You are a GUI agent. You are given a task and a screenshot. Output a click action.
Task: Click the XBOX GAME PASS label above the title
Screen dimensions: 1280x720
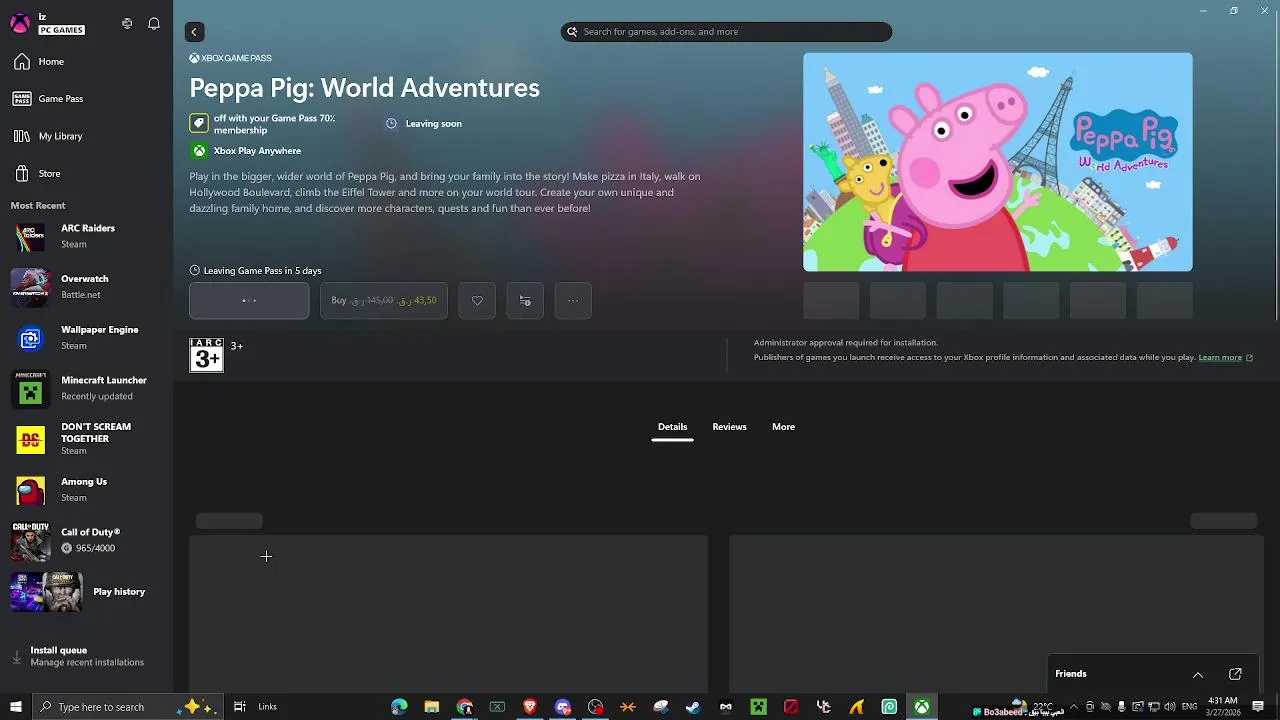point(231,58)
